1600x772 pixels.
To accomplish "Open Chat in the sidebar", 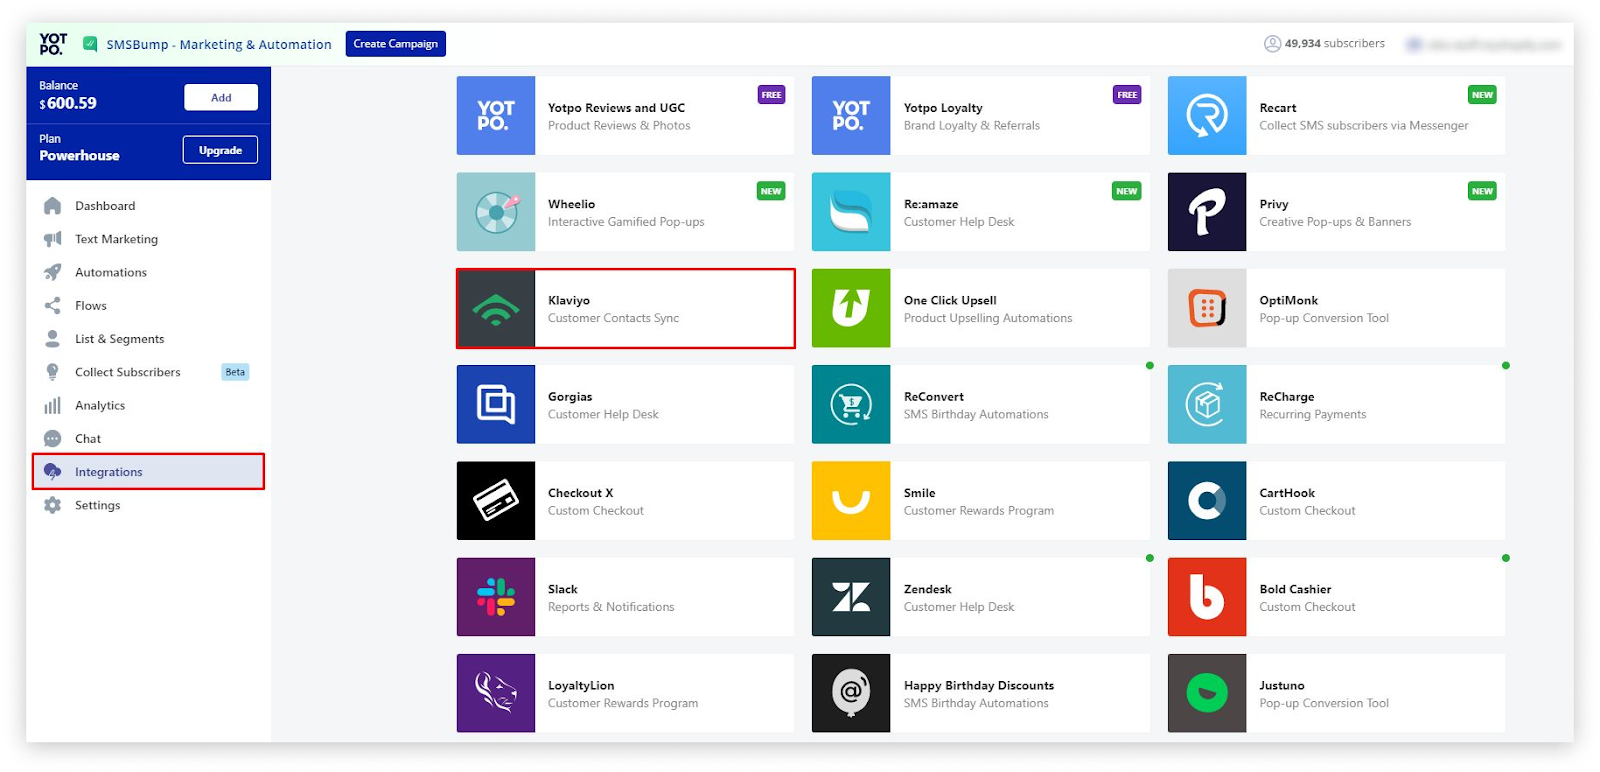I will pyautogui.click(x=148, y=439).
